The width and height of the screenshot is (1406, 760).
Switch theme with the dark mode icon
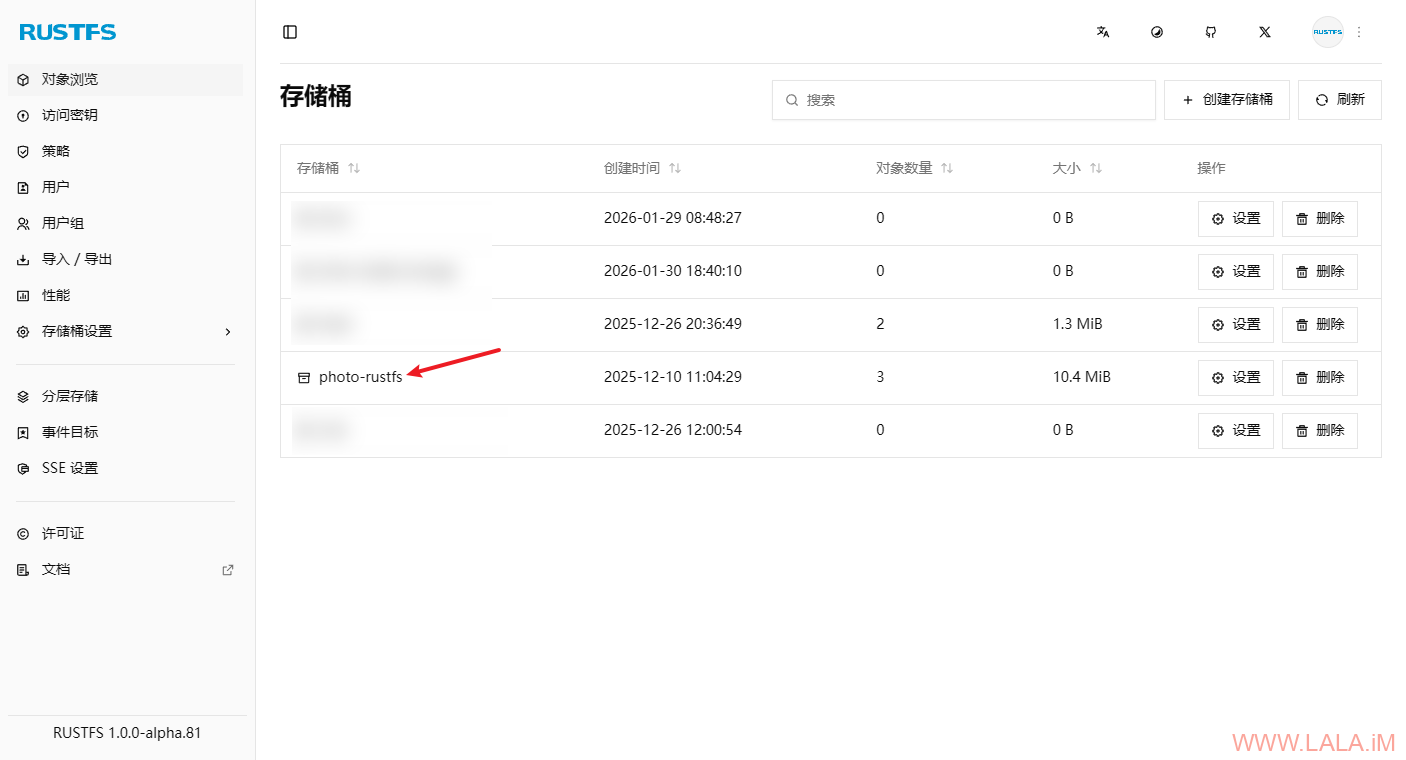coord(1157,32)
